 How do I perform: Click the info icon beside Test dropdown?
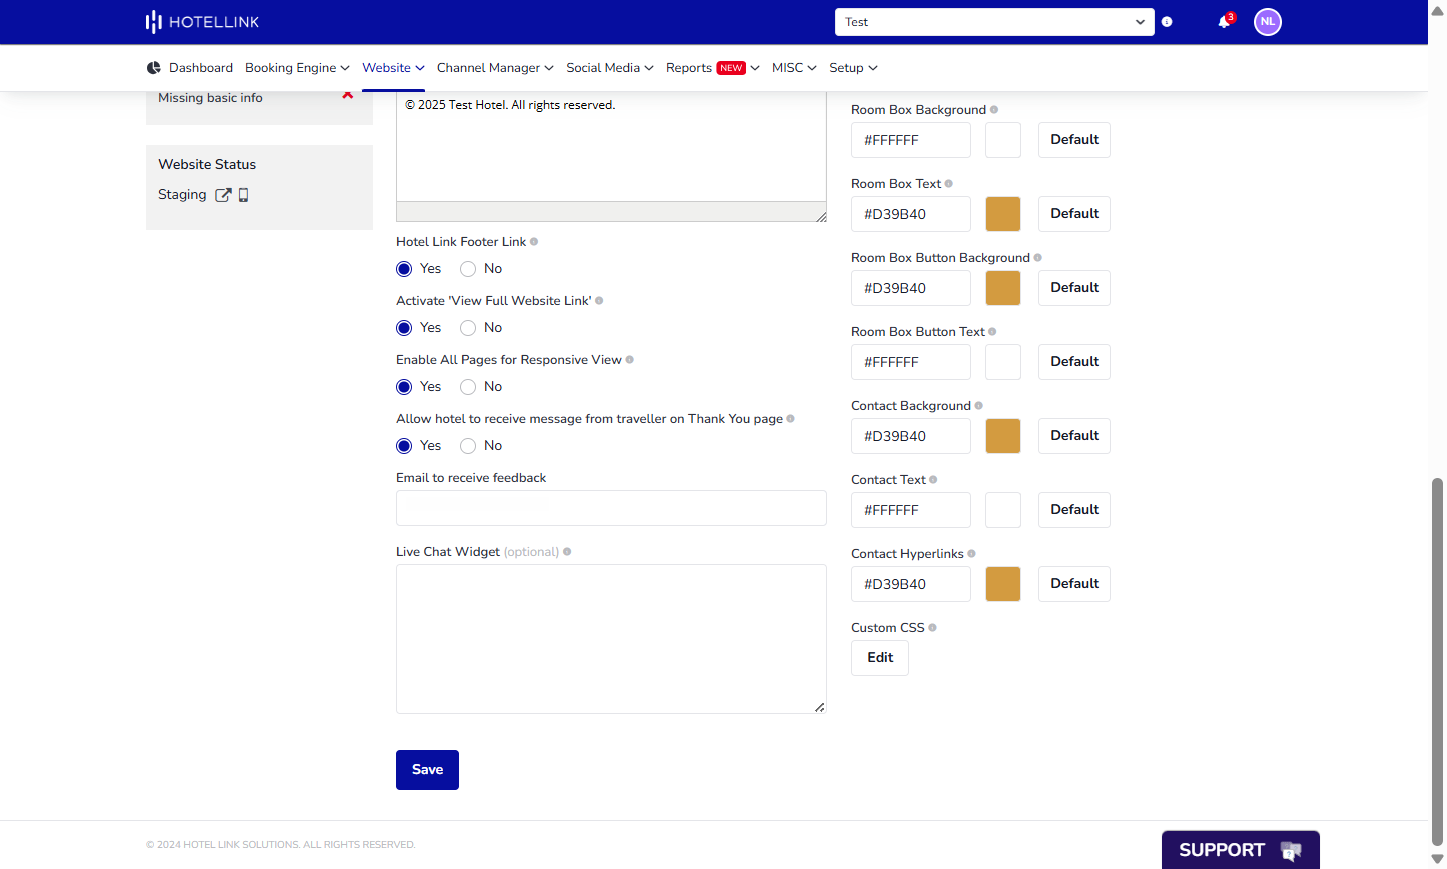[1167, 22]
